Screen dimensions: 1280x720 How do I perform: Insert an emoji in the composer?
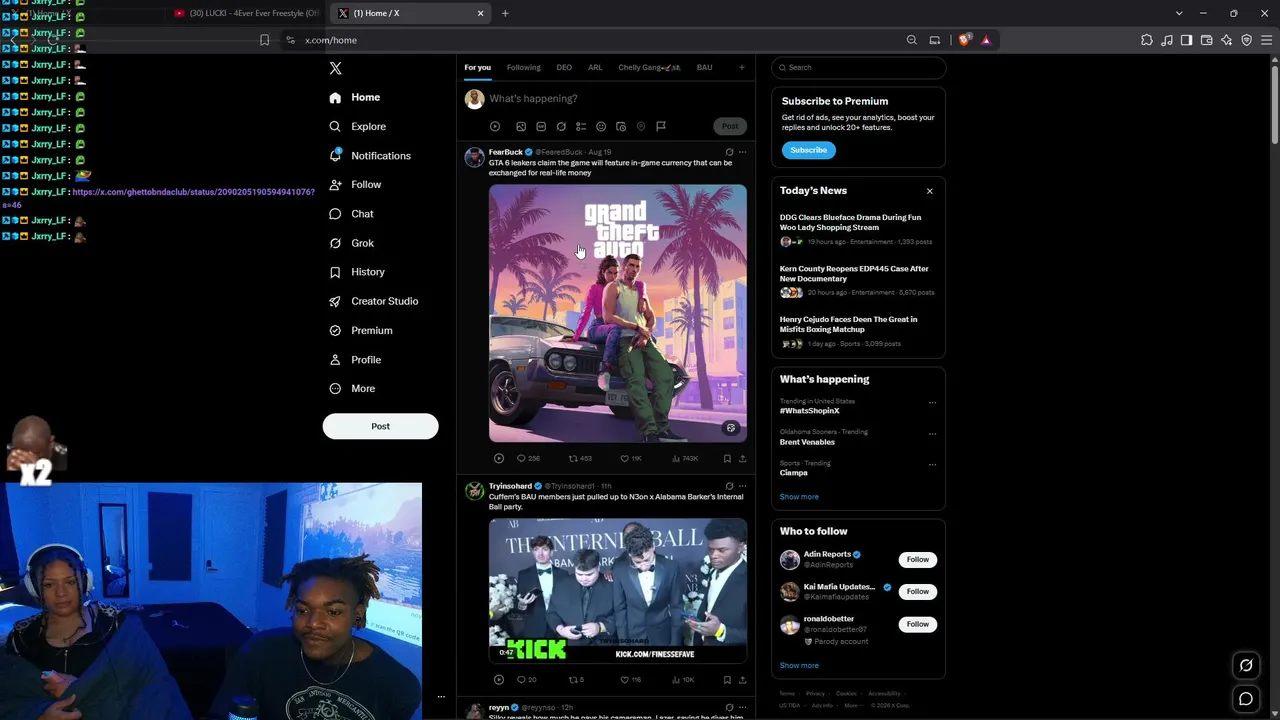point(601,127)
